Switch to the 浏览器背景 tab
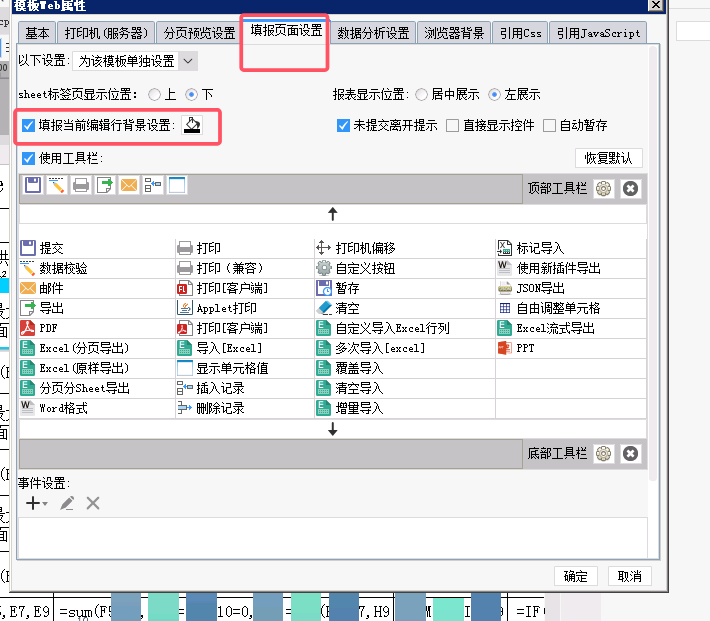710x621 pixels. [454, 33]
